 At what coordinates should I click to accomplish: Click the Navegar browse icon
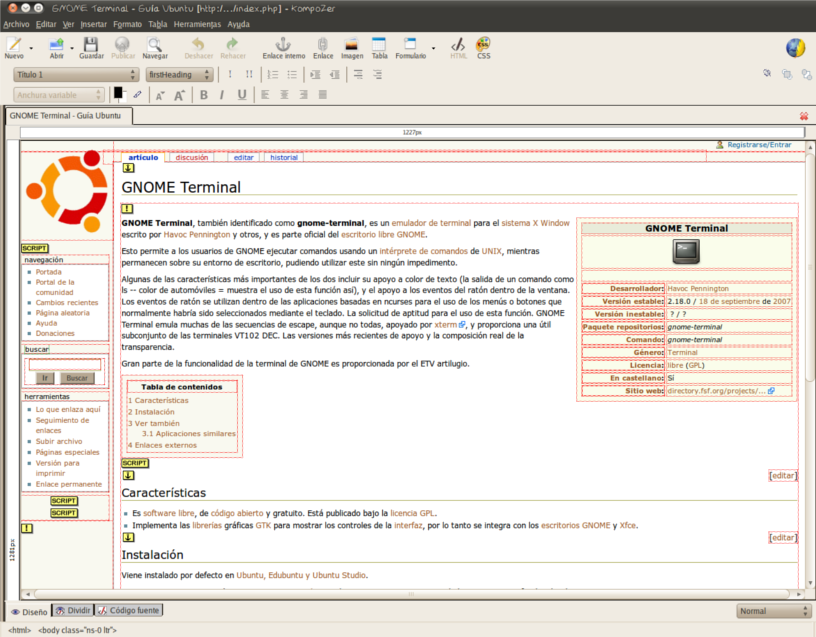[155, 47]
